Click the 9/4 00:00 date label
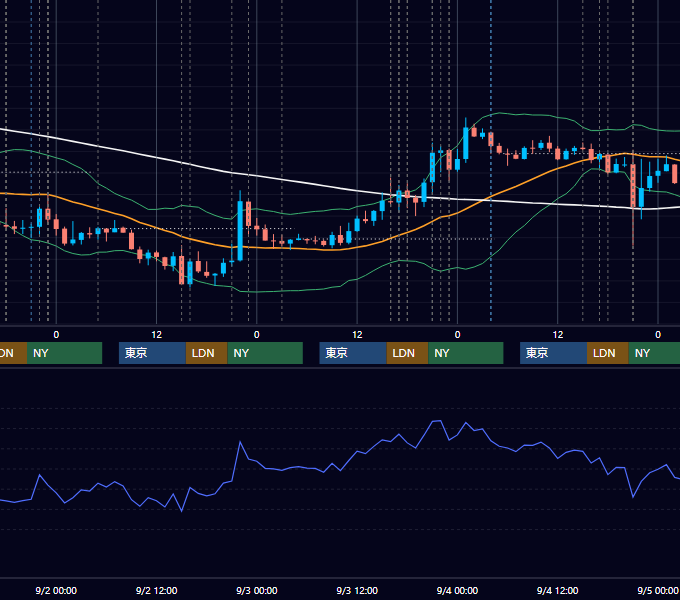 tap(457, 590)
